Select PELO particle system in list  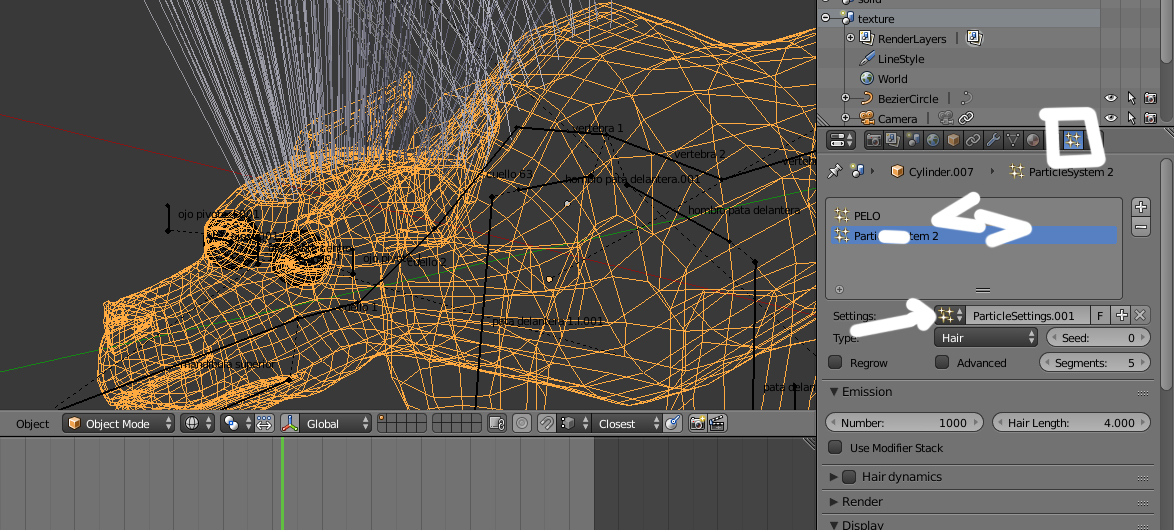point(974,216)
